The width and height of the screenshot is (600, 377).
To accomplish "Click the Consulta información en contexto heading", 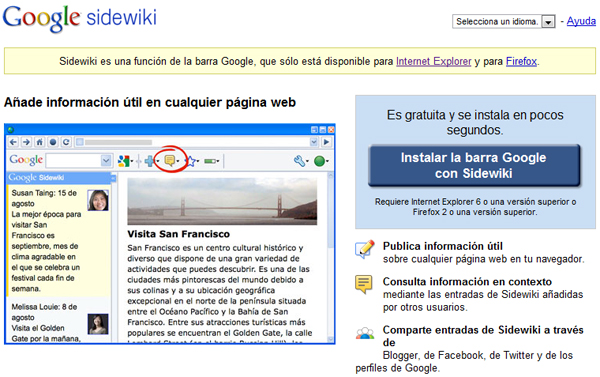I will click(x=467, y=282).
